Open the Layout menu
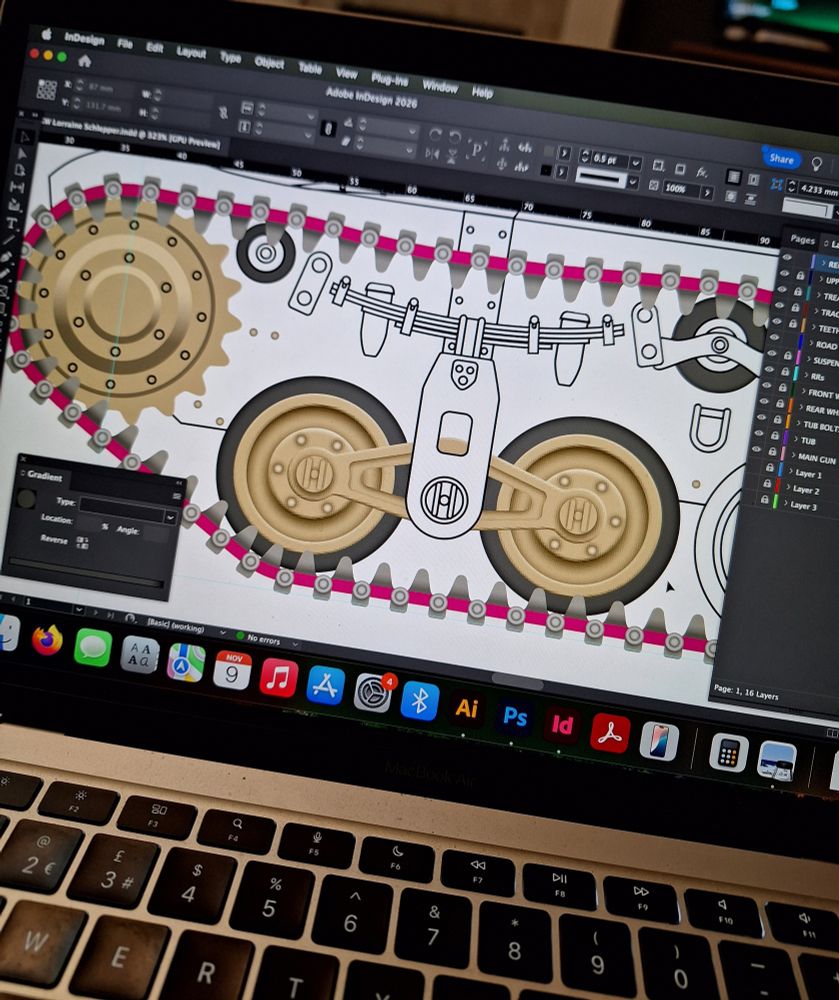The width and height of the screenshot is (839, 1000). 191,53
